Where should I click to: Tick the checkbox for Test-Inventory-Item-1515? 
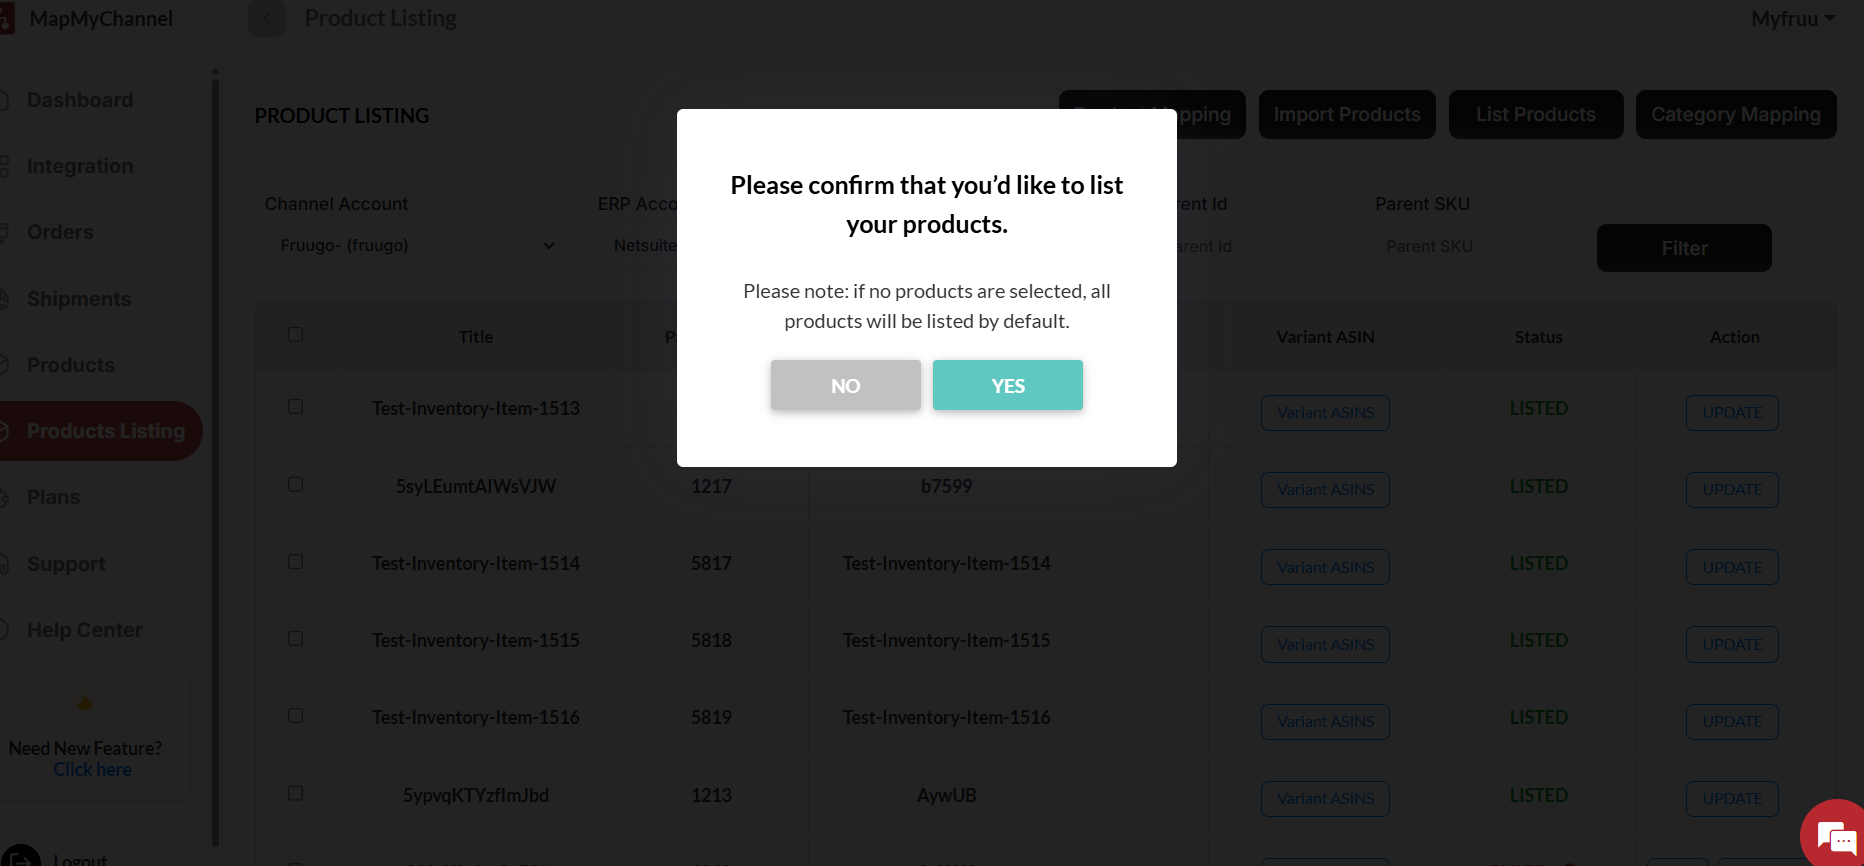[x=295, y=638]
